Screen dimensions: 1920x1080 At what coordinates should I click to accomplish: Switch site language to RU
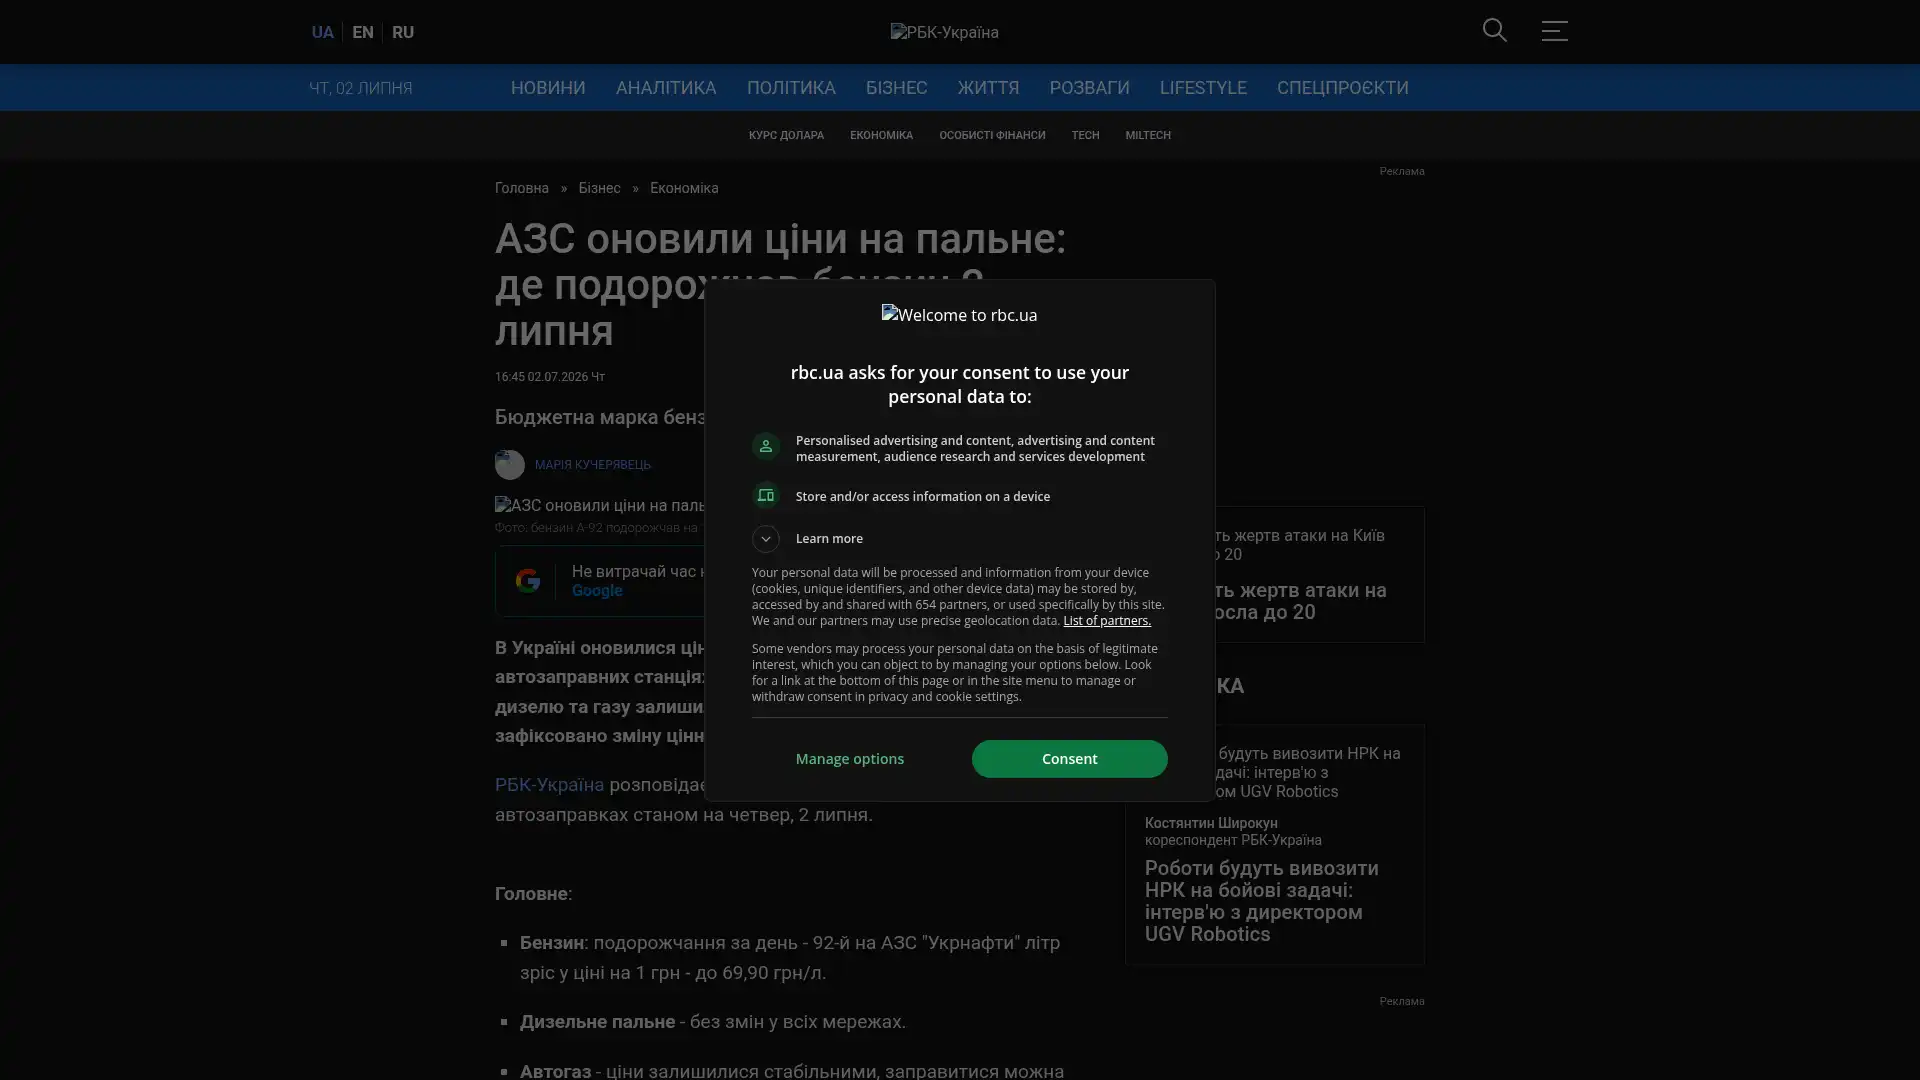point(403,32)
